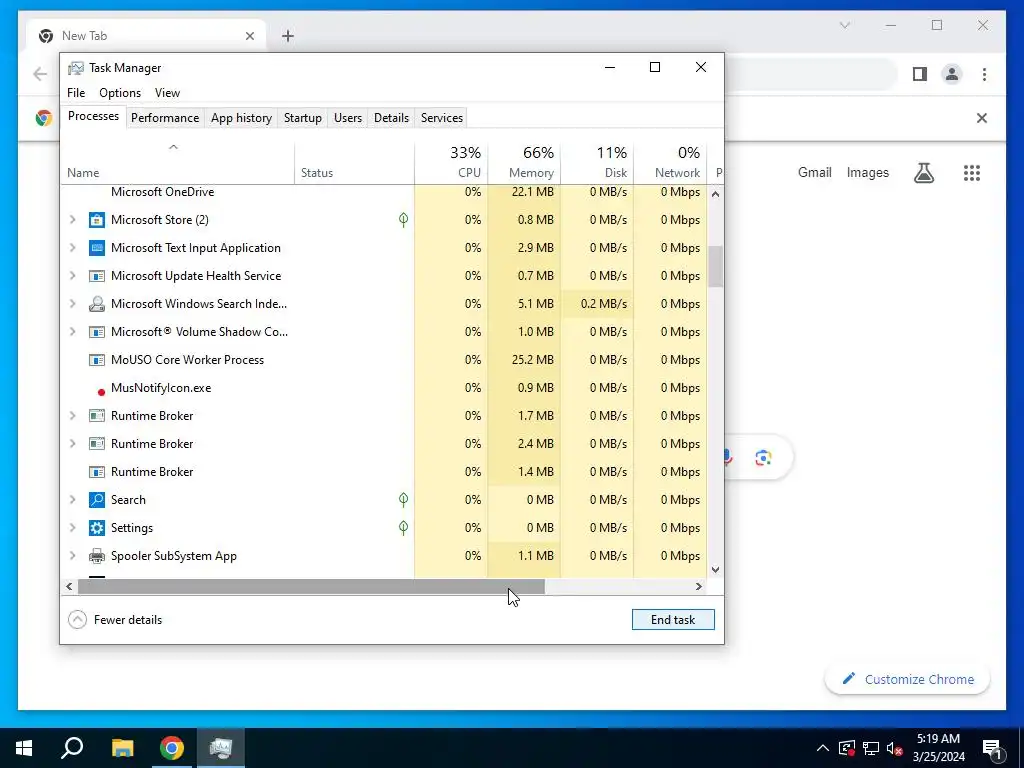Click the Search process magnifier icon
Screen dimensions: 1024x768
pyautogui.click(x=97, y=500)
